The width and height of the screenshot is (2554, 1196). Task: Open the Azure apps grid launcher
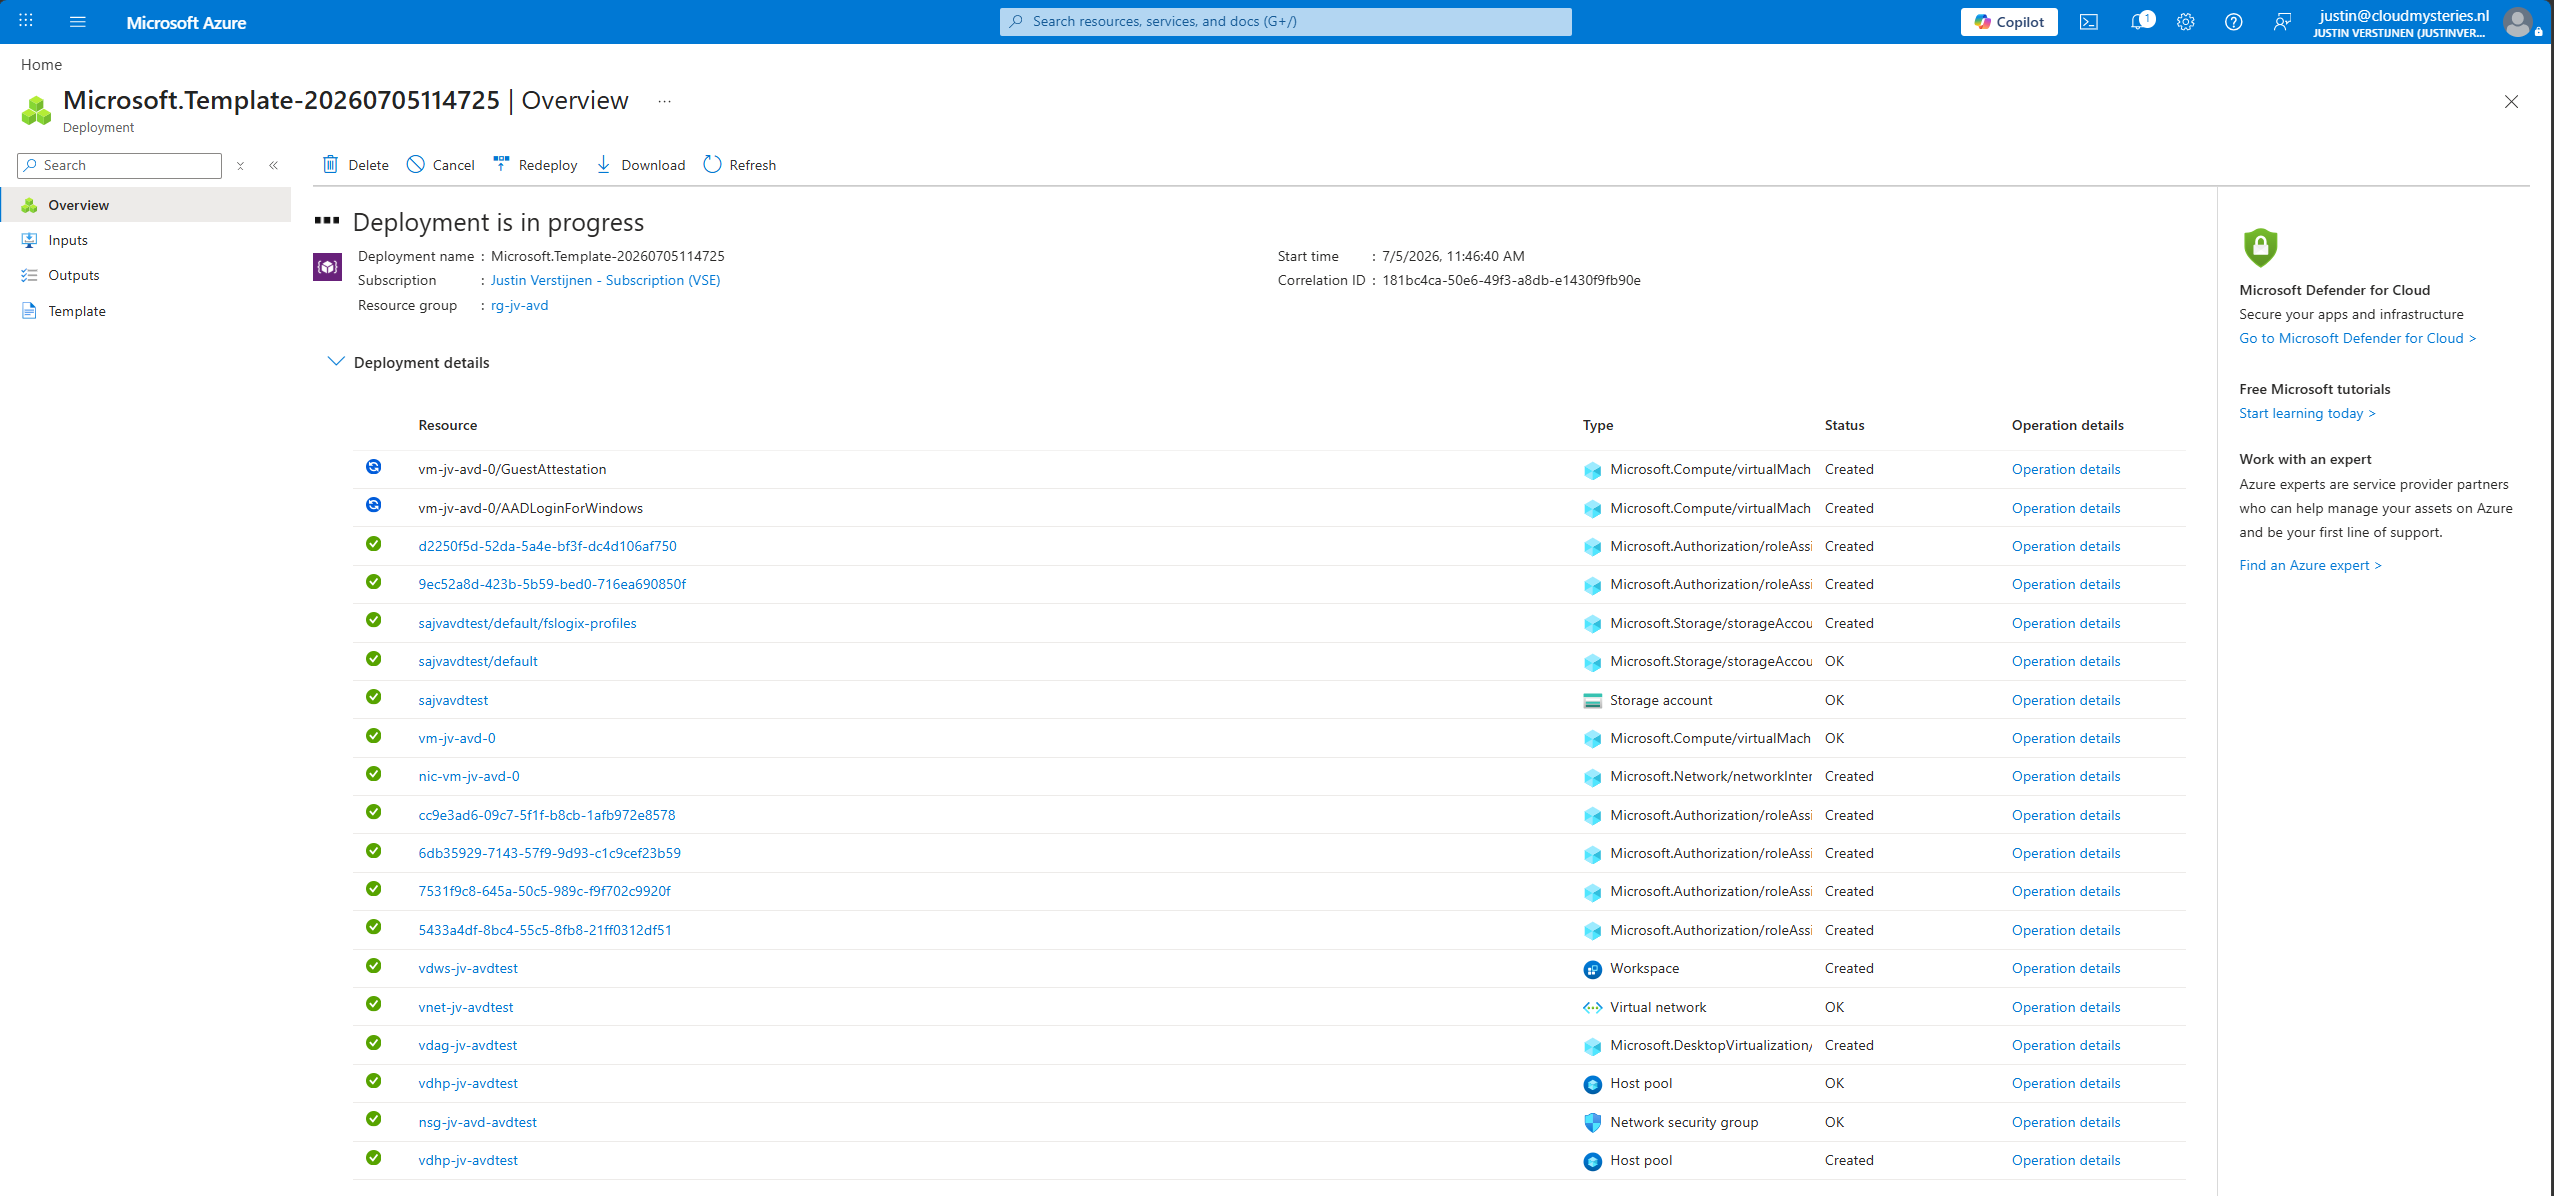click(x=26, y=21)
